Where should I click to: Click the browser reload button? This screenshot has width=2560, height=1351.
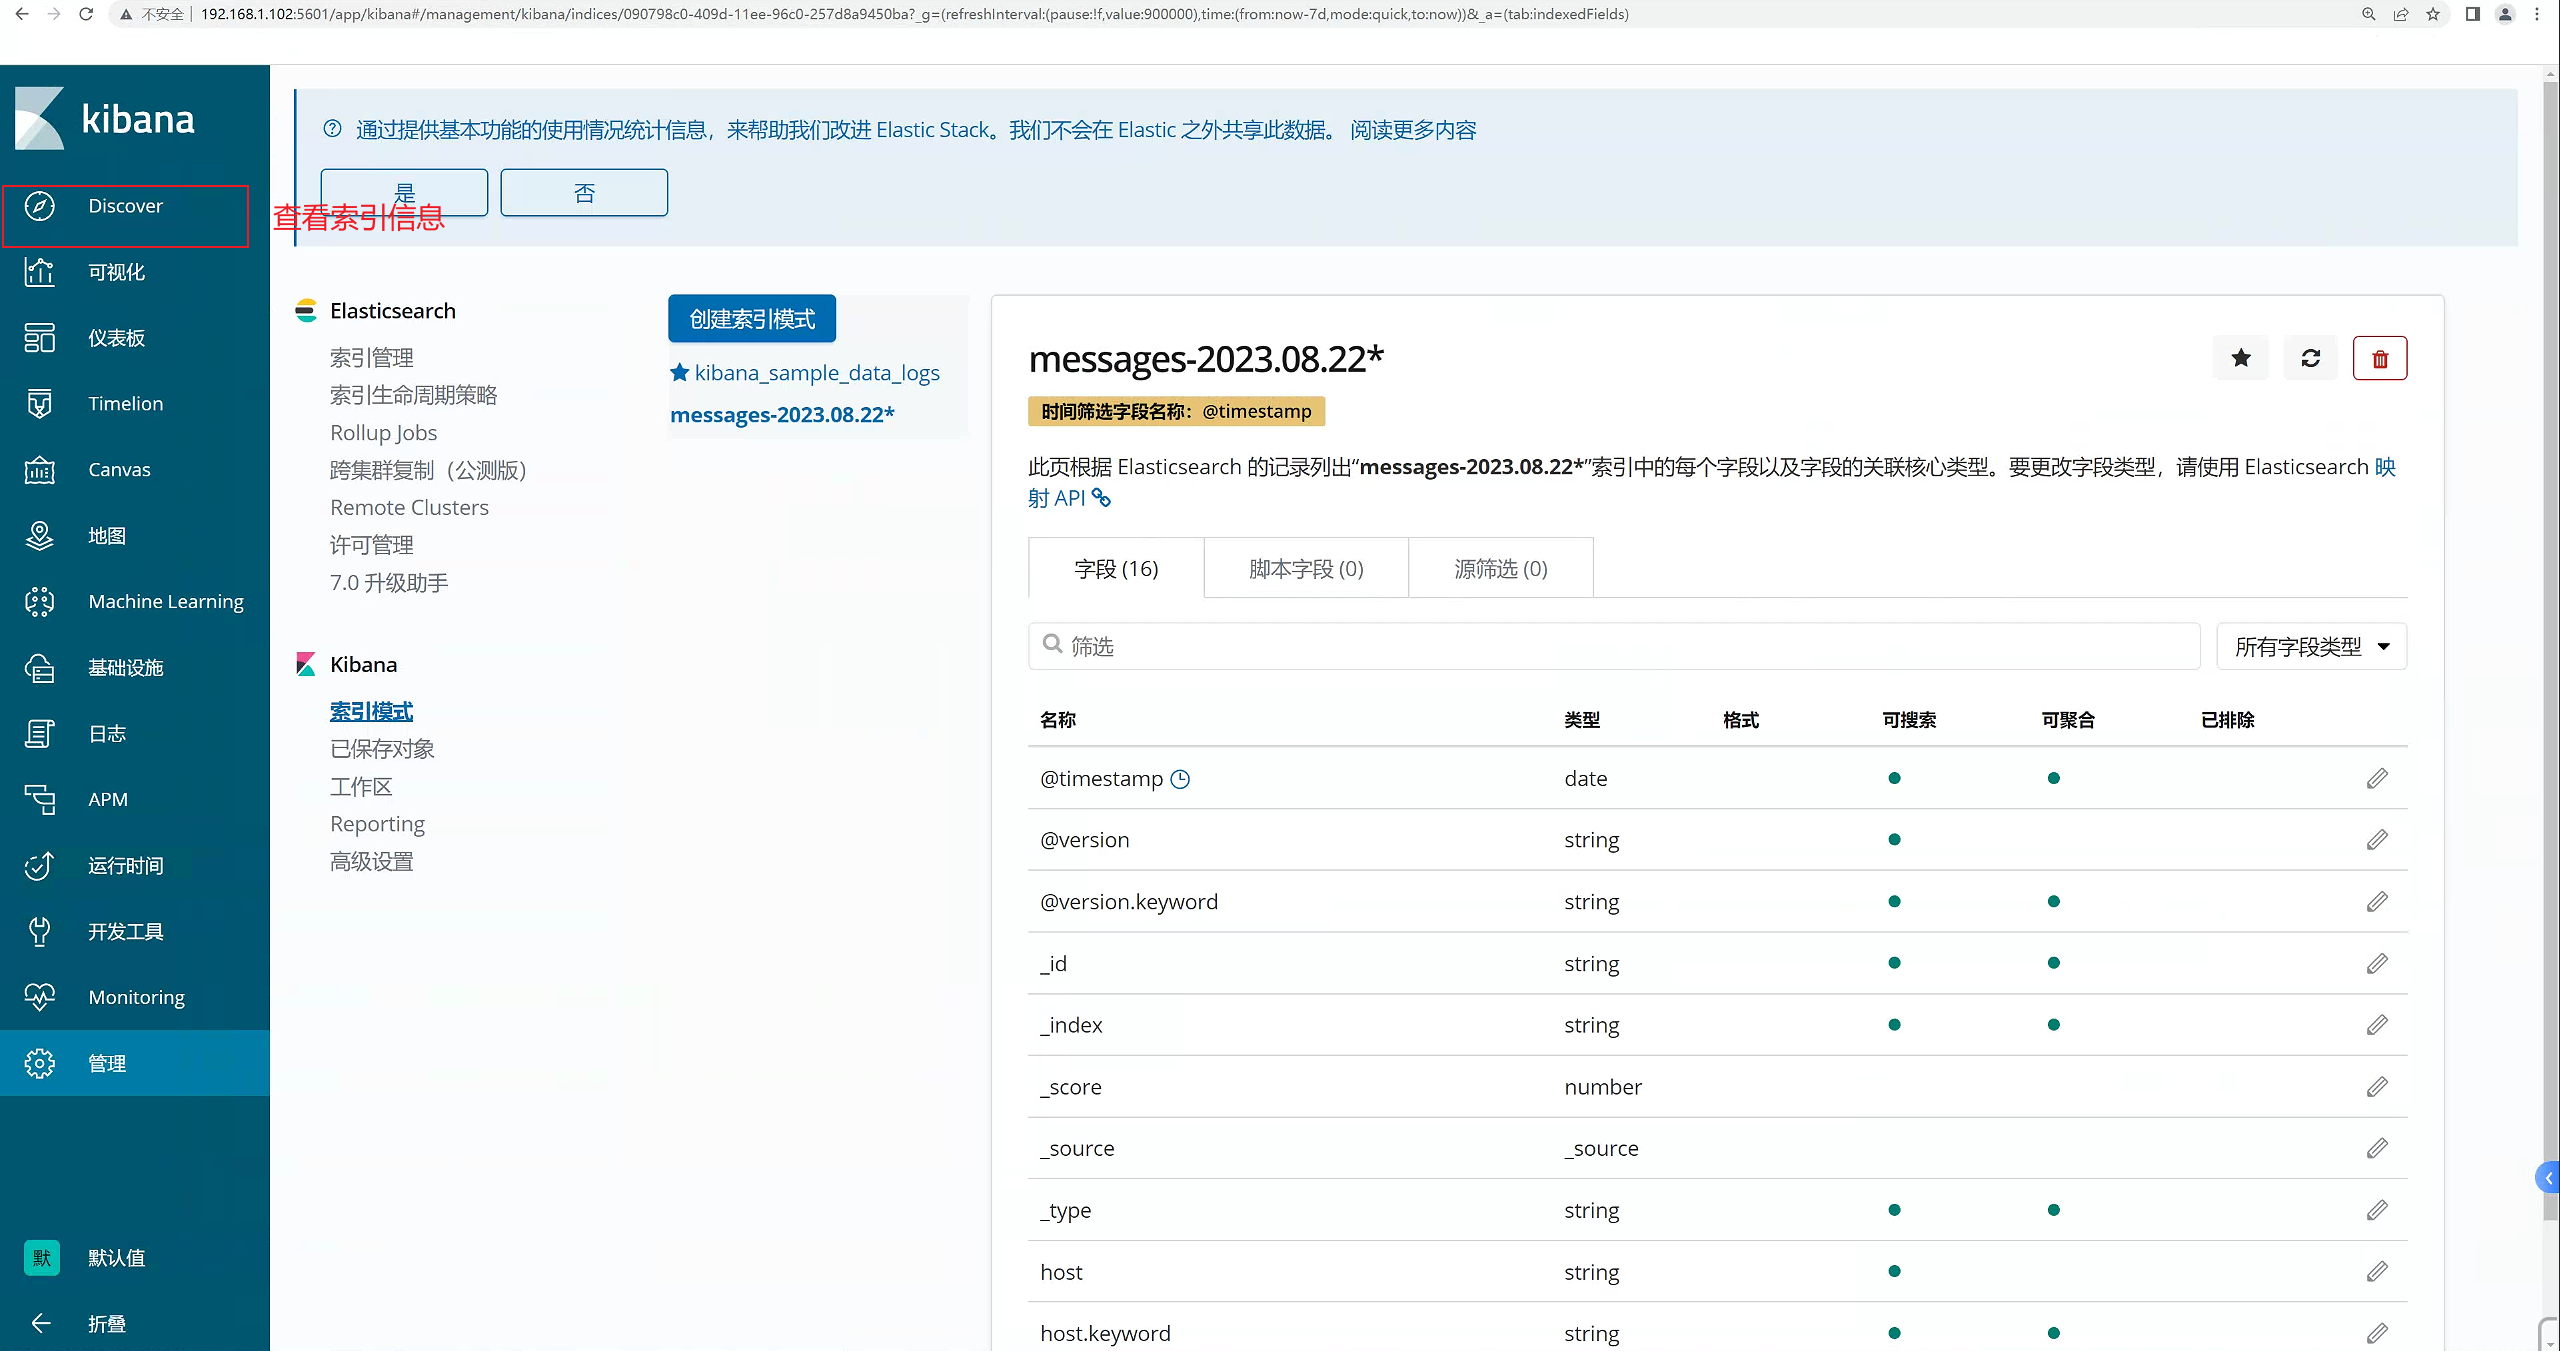pos(86,14)
